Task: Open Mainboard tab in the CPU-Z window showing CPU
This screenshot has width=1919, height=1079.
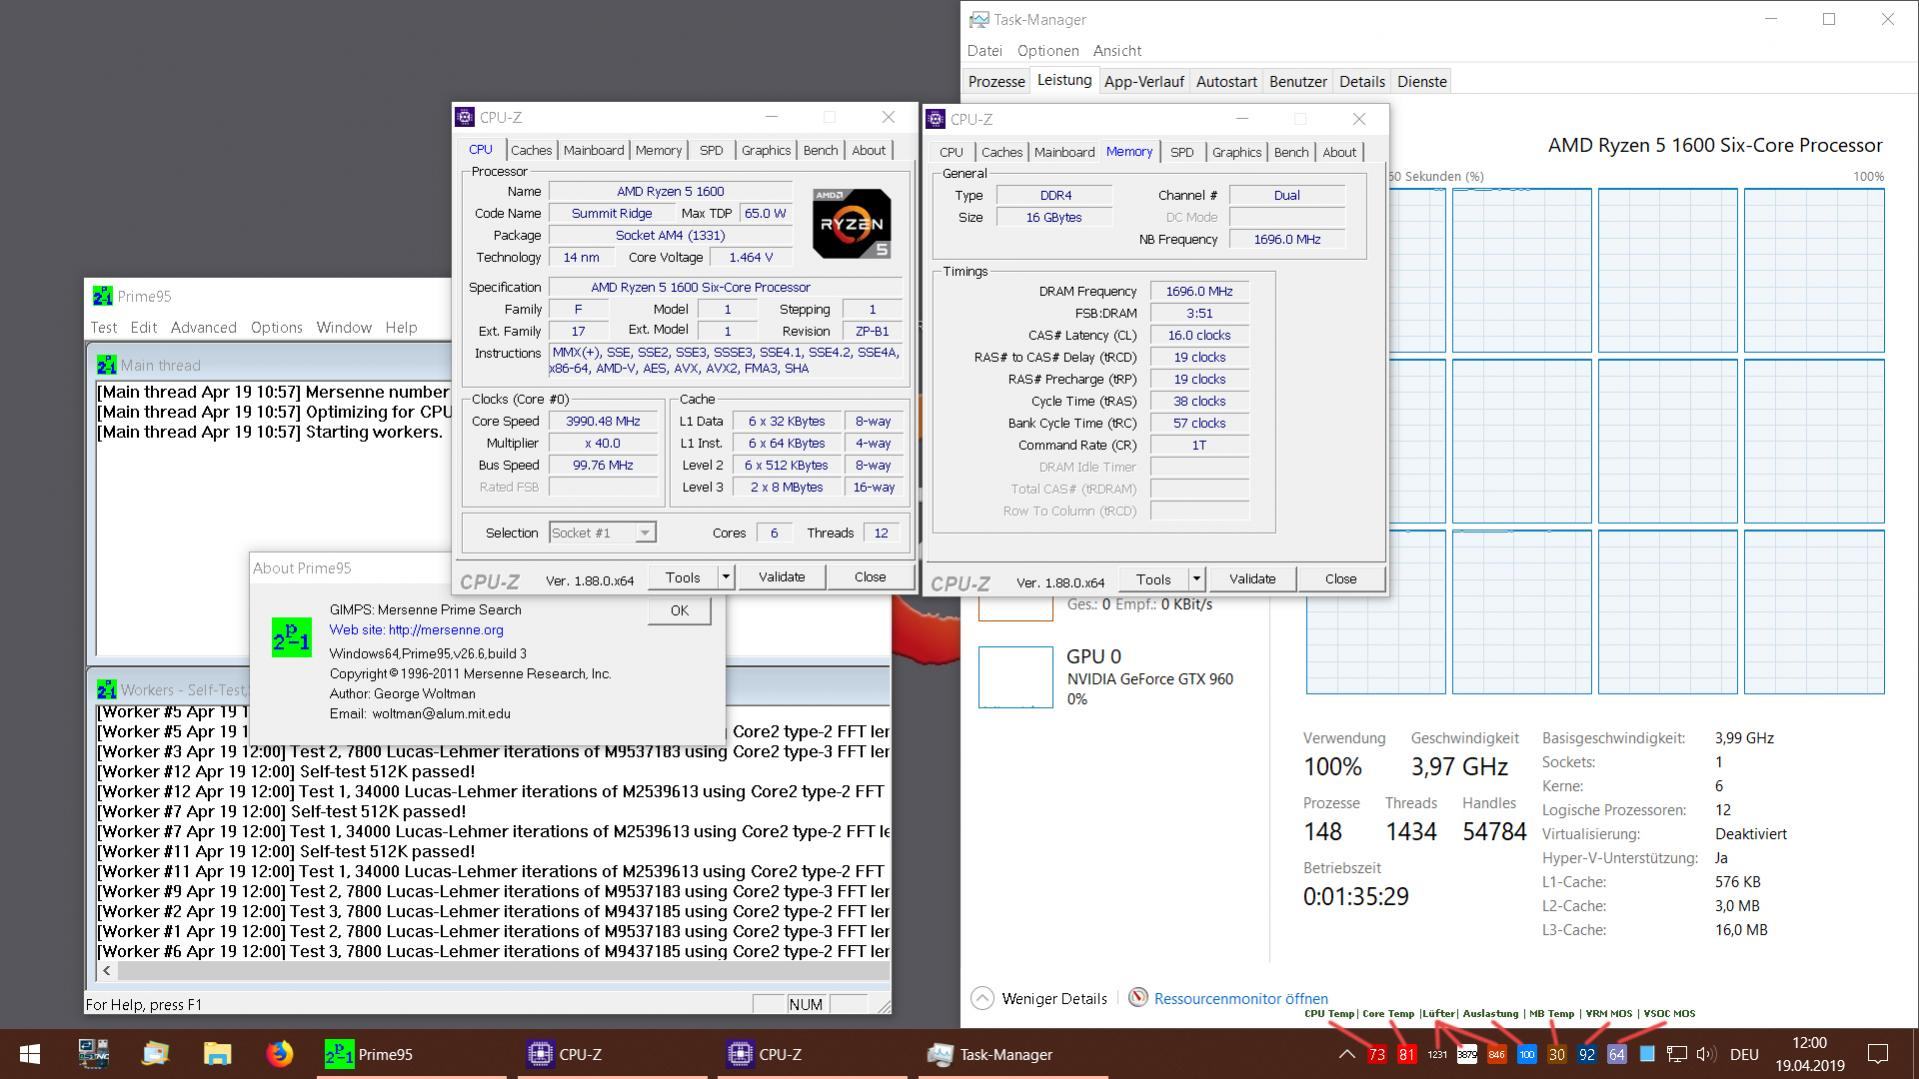Action: click(x=593, y=150)
